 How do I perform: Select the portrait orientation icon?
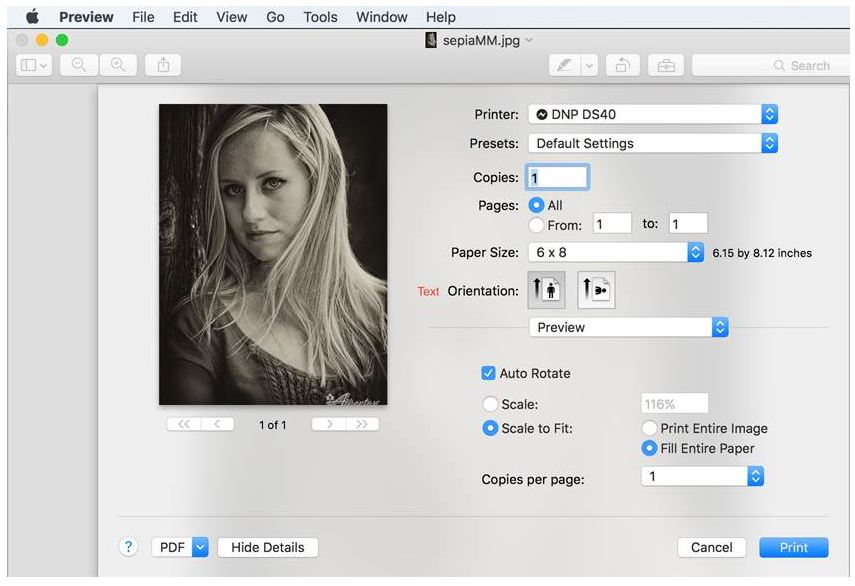[546, 290]
